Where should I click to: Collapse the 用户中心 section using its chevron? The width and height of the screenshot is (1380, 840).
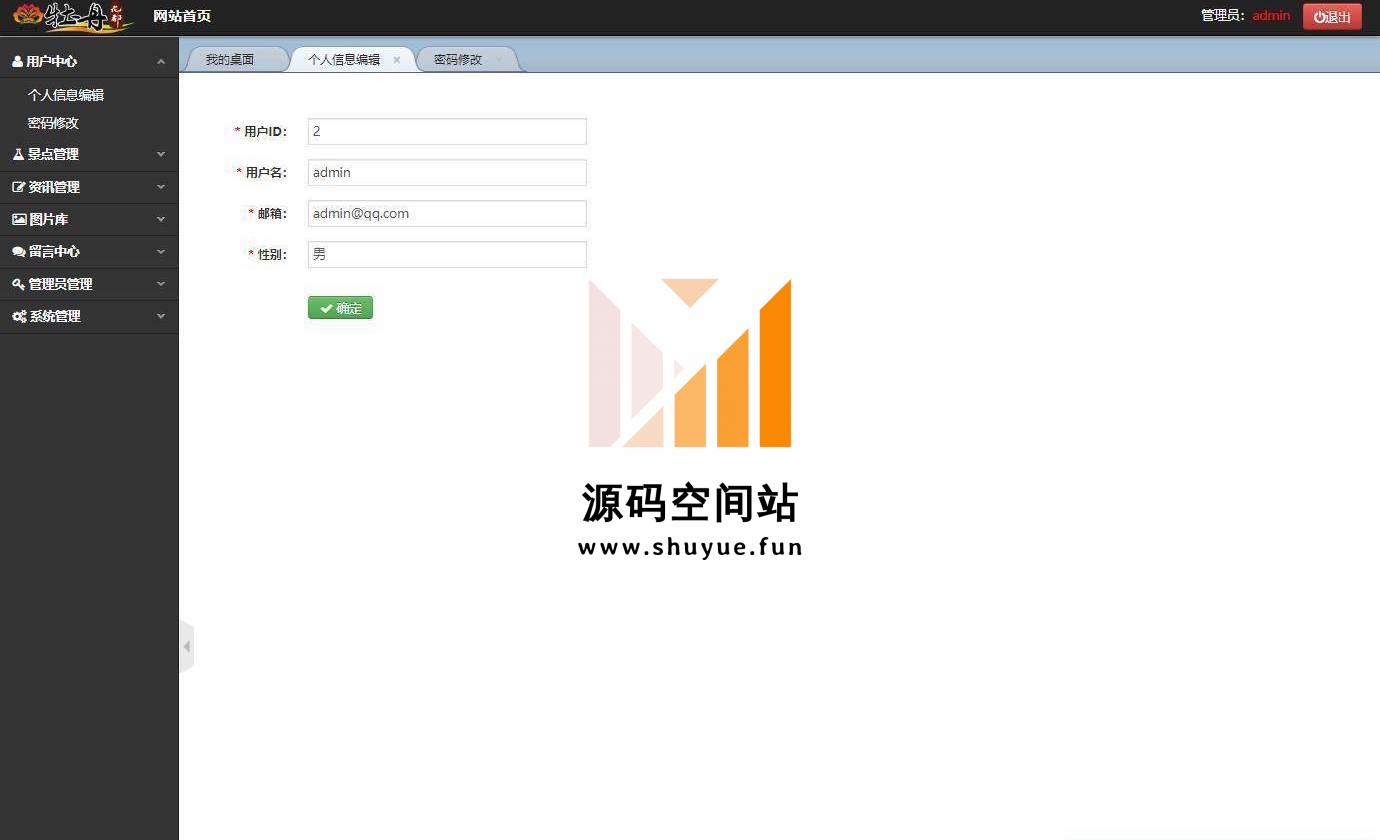coord(161,62)
